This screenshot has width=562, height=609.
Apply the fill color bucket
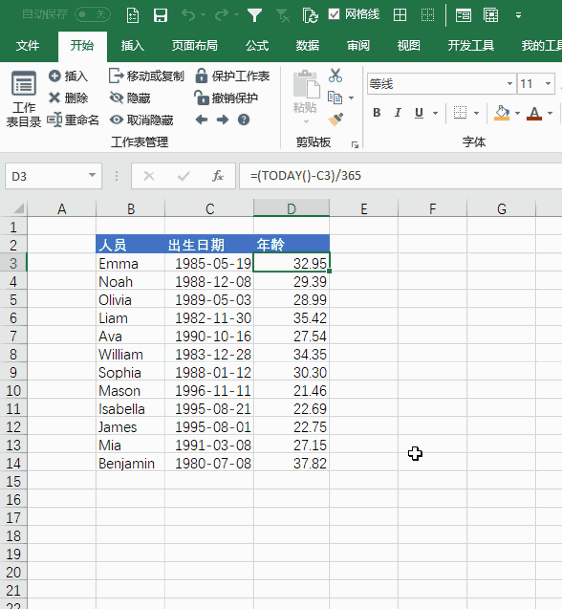point(502,113)
